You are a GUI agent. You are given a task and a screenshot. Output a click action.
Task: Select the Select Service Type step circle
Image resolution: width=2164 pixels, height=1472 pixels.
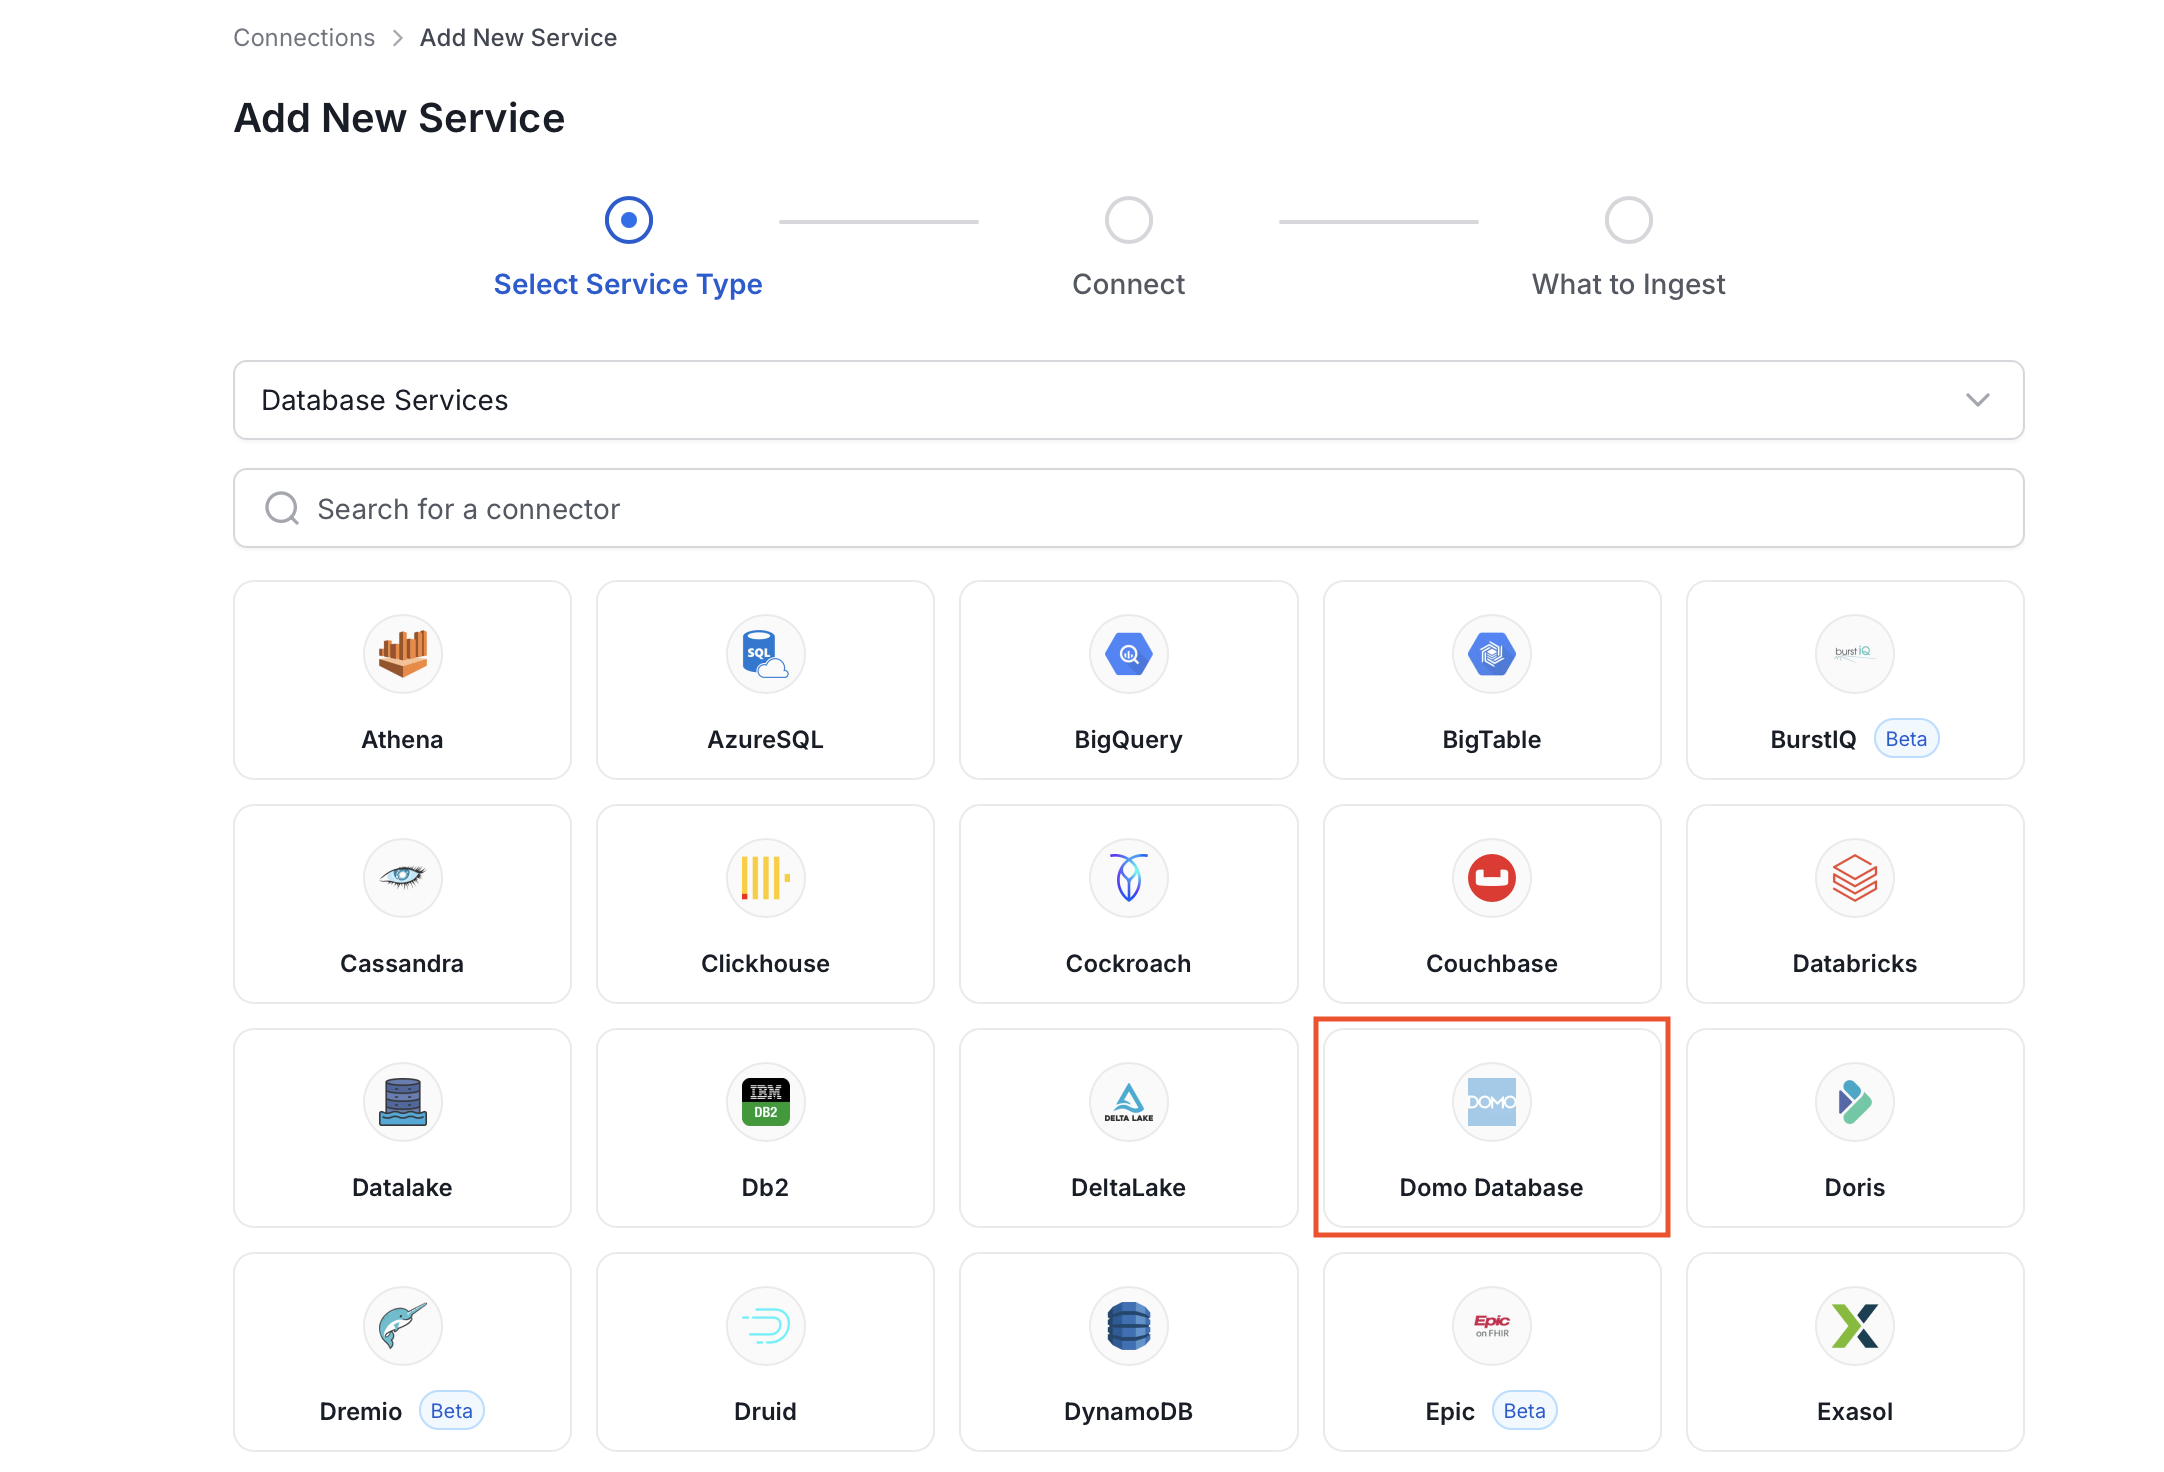pyautogui.click(x=628, y=220)
